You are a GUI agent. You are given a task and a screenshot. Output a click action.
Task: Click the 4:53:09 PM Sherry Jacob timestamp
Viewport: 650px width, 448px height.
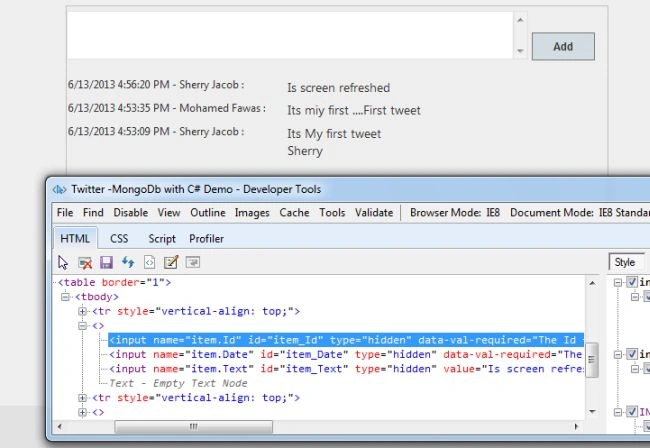point(156,131)
